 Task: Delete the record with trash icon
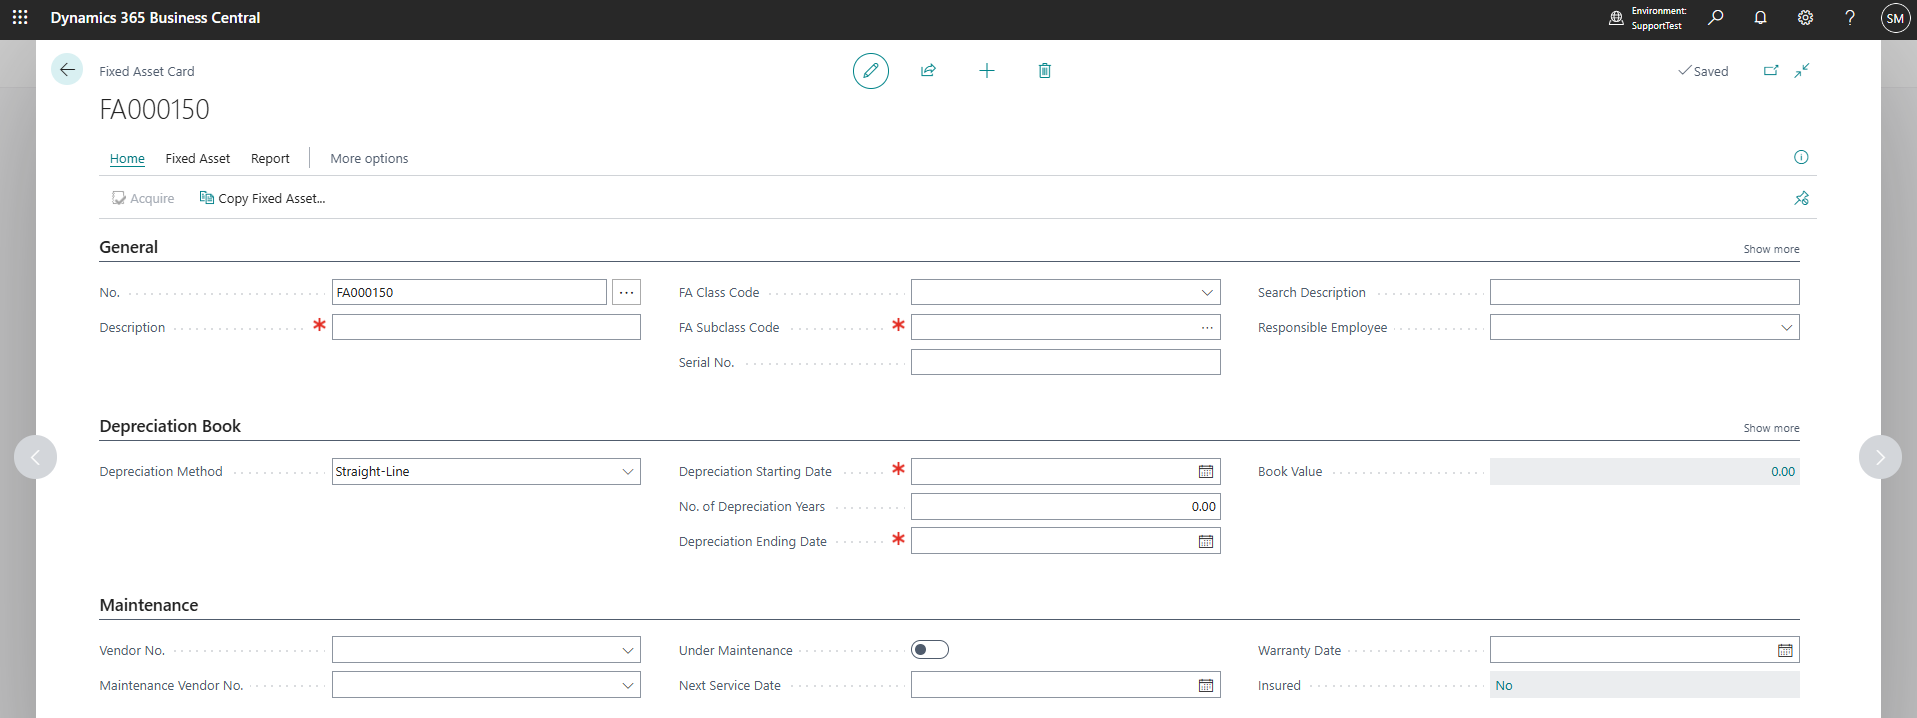1045,71
